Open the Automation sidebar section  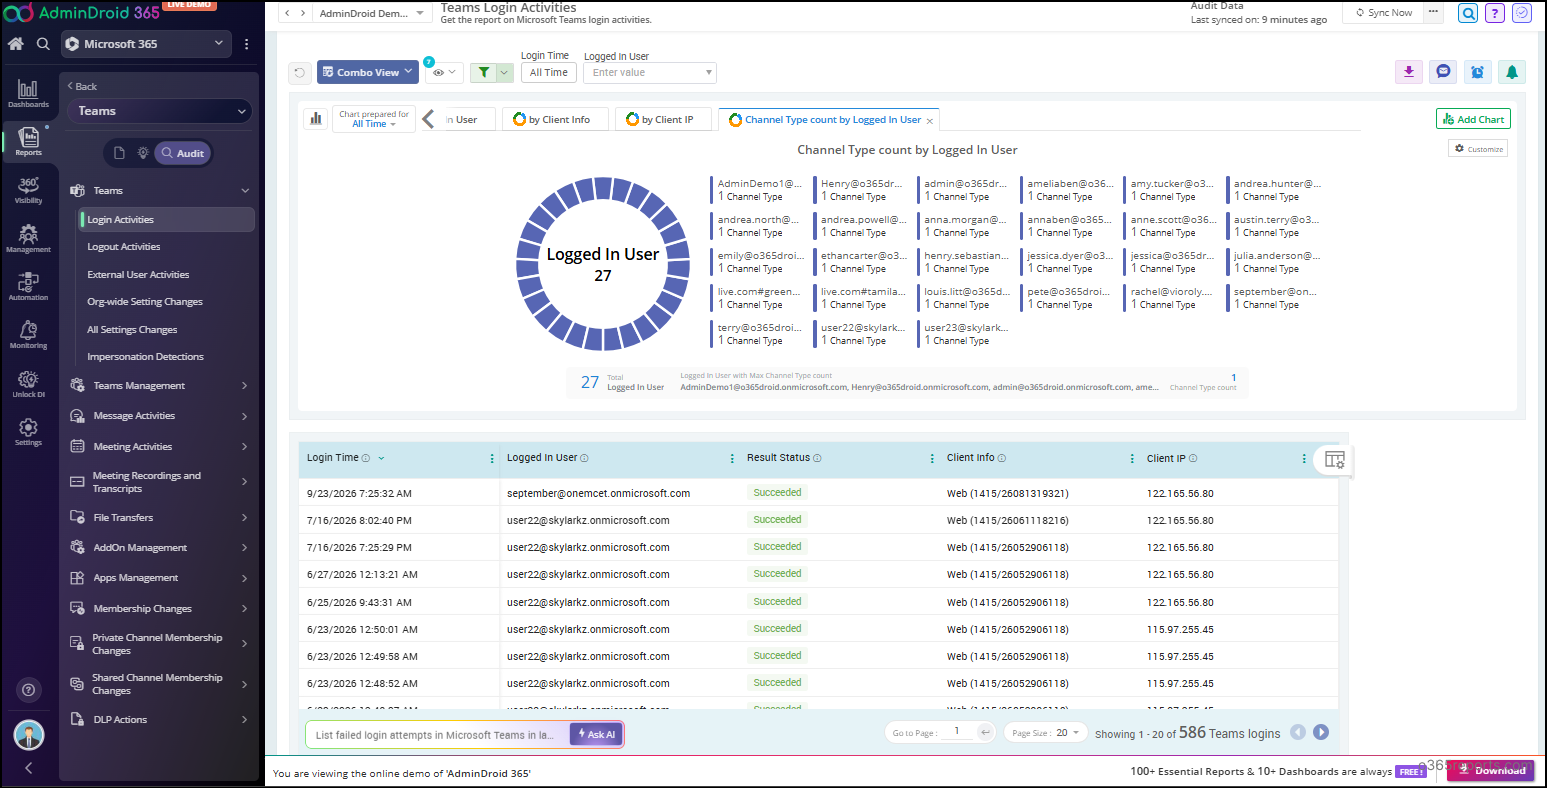tap(28, 286)
